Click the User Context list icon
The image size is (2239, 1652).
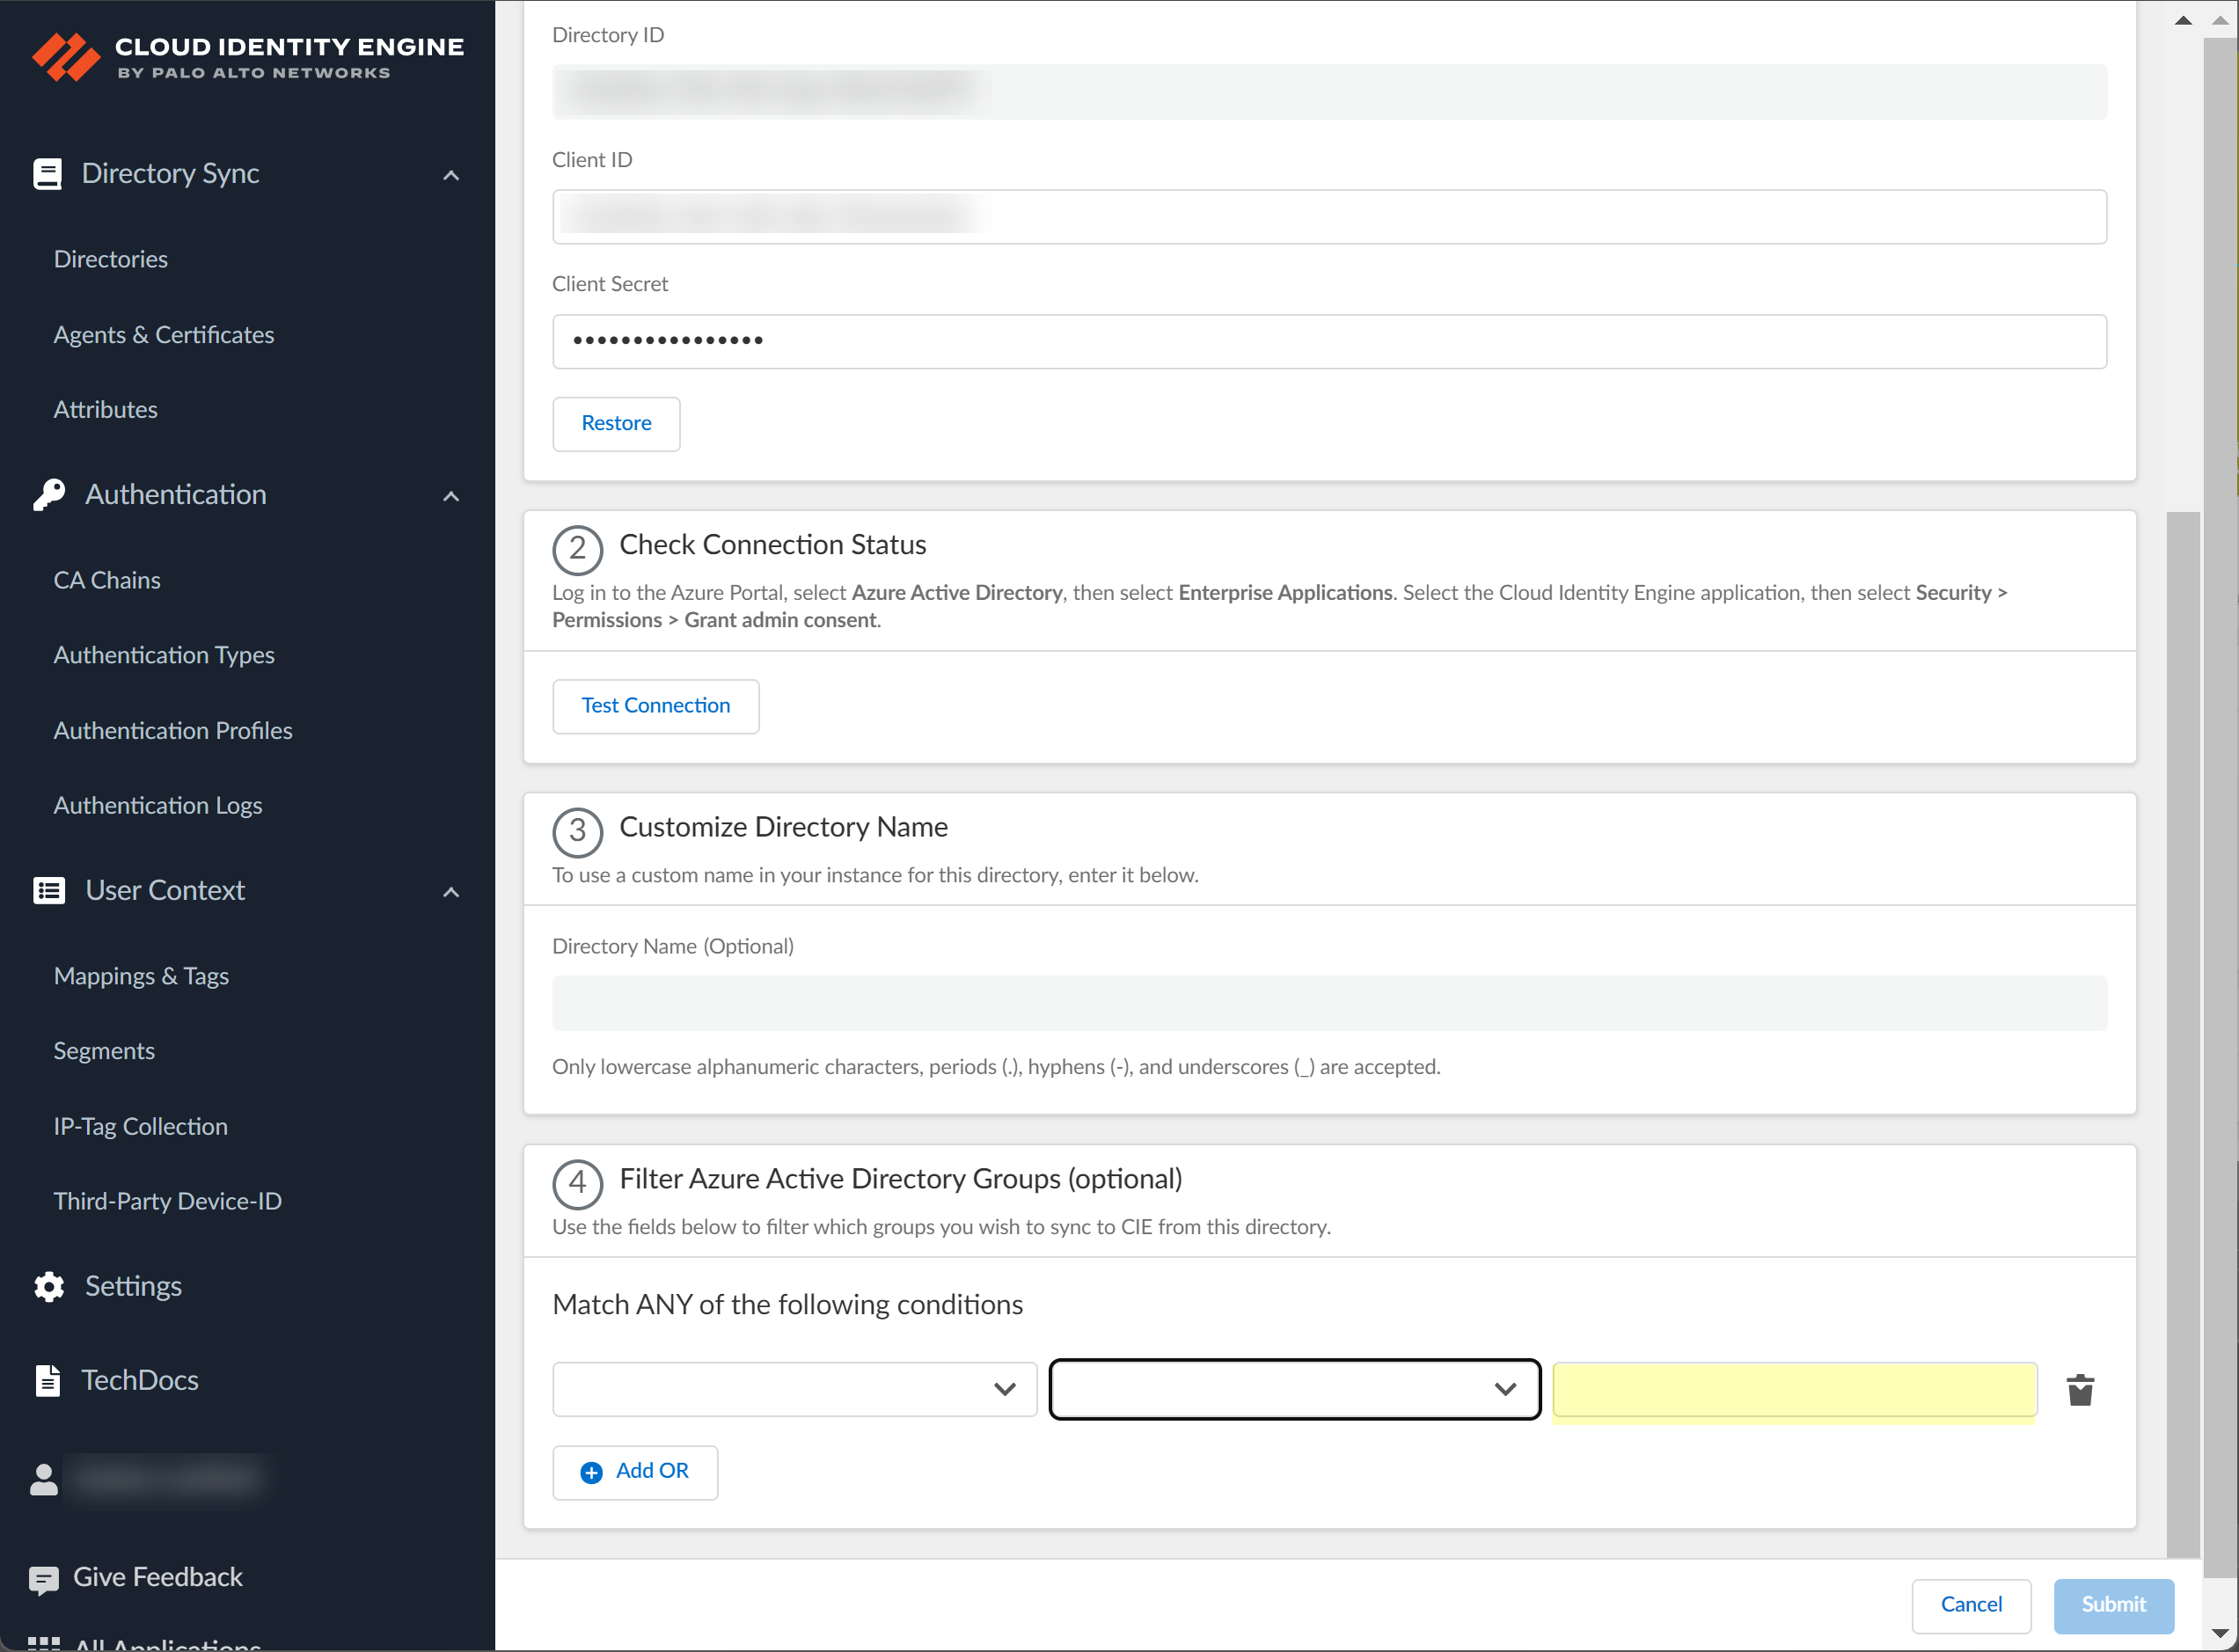[49, 891]
